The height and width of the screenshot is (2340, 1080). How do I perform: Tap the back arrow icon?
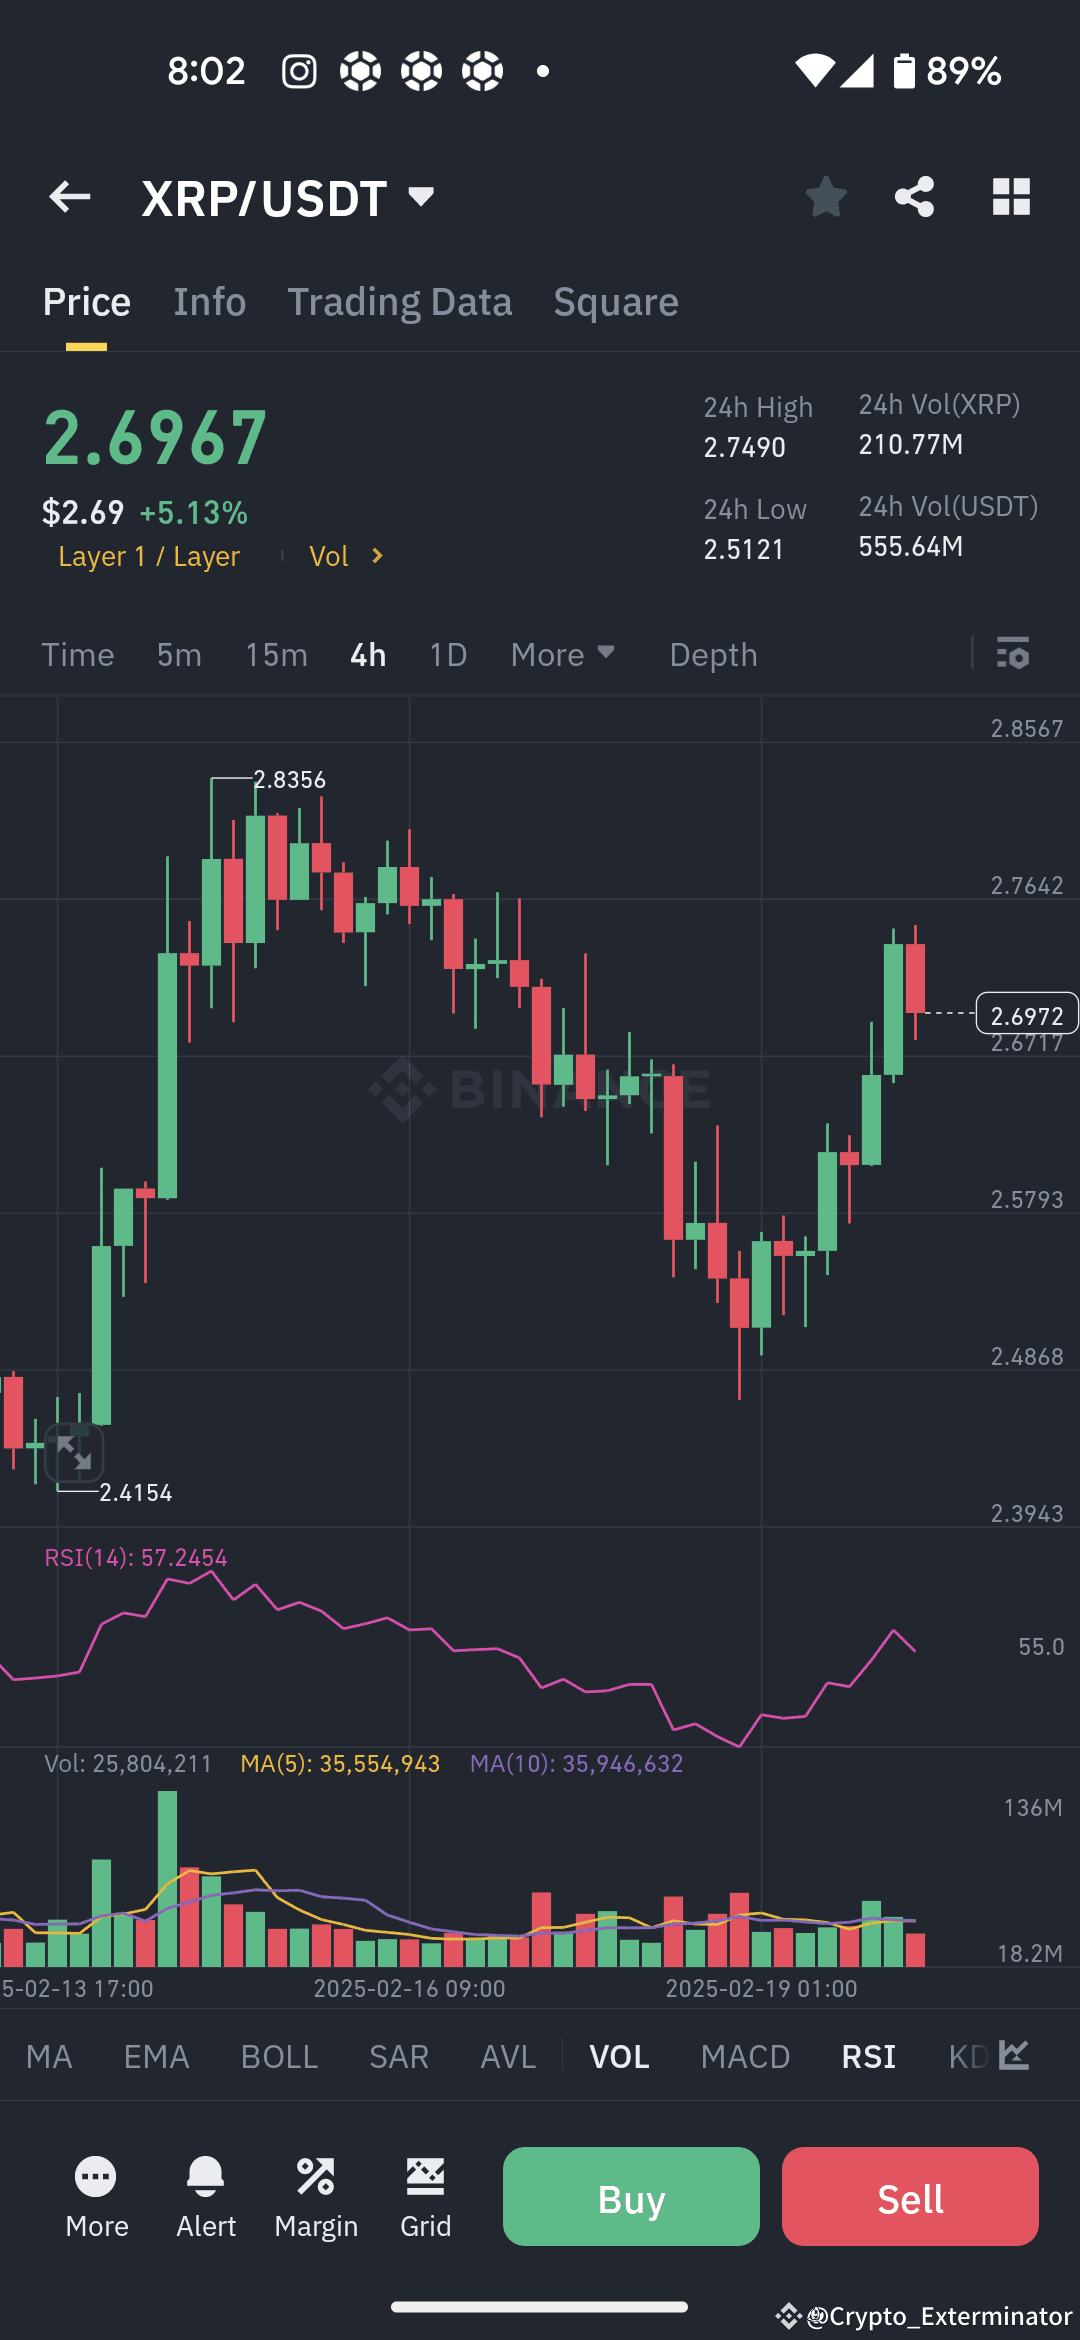point(70,197)
